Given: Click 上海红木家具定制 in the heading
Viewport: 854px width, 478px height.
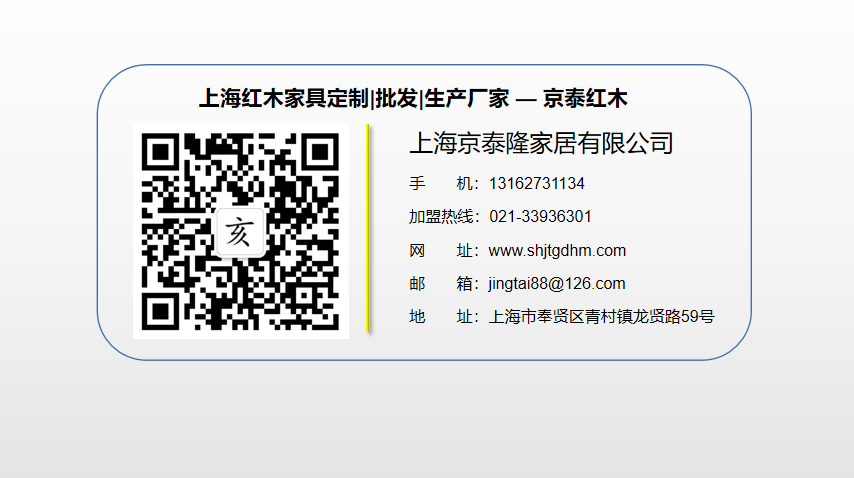Looking at the screenshot, I should (x=283, y=98).
